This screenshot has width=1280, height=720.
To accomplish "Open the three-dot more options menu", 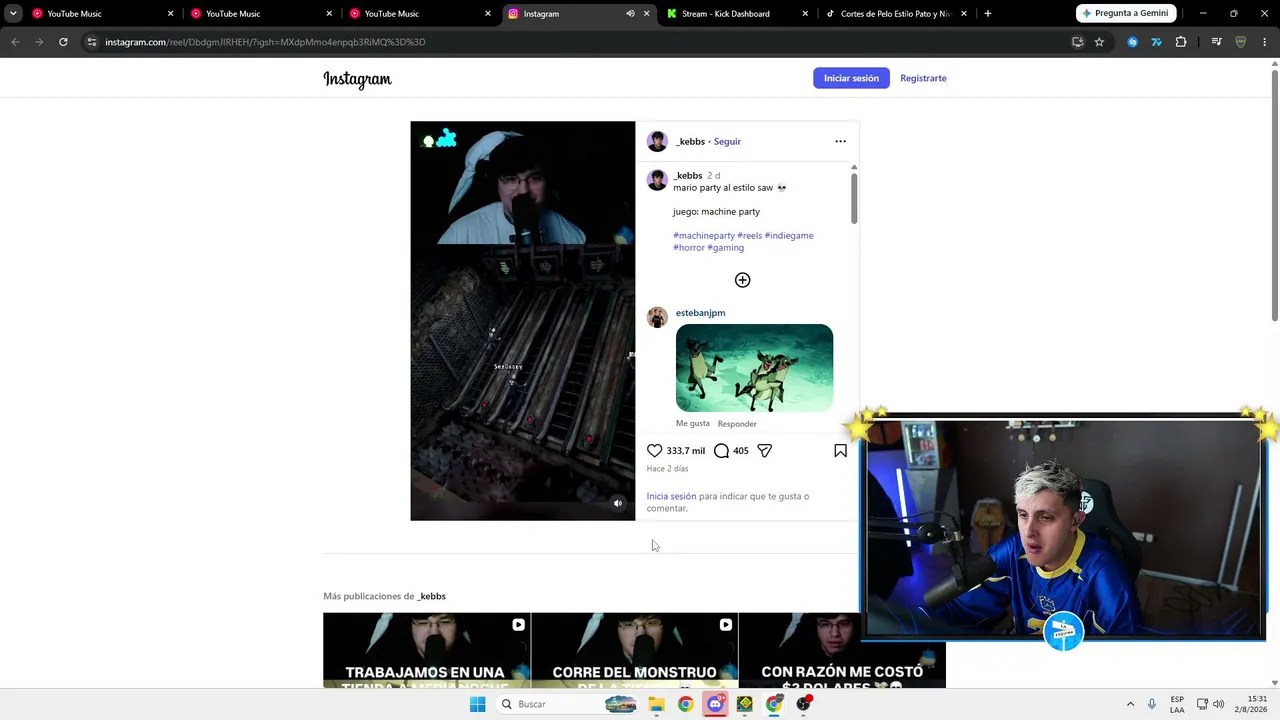I will [840, 141].
